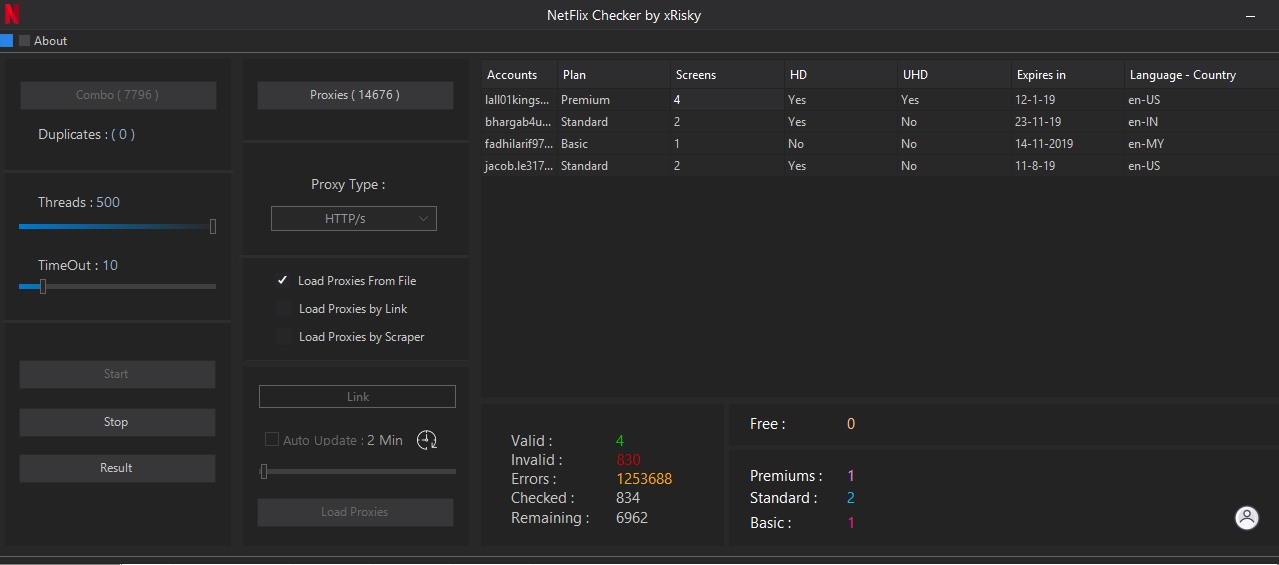Sort by the Accounts column header
Image resolution: width=1279 pixels, height=565 pixels.
tap(519, 75)
